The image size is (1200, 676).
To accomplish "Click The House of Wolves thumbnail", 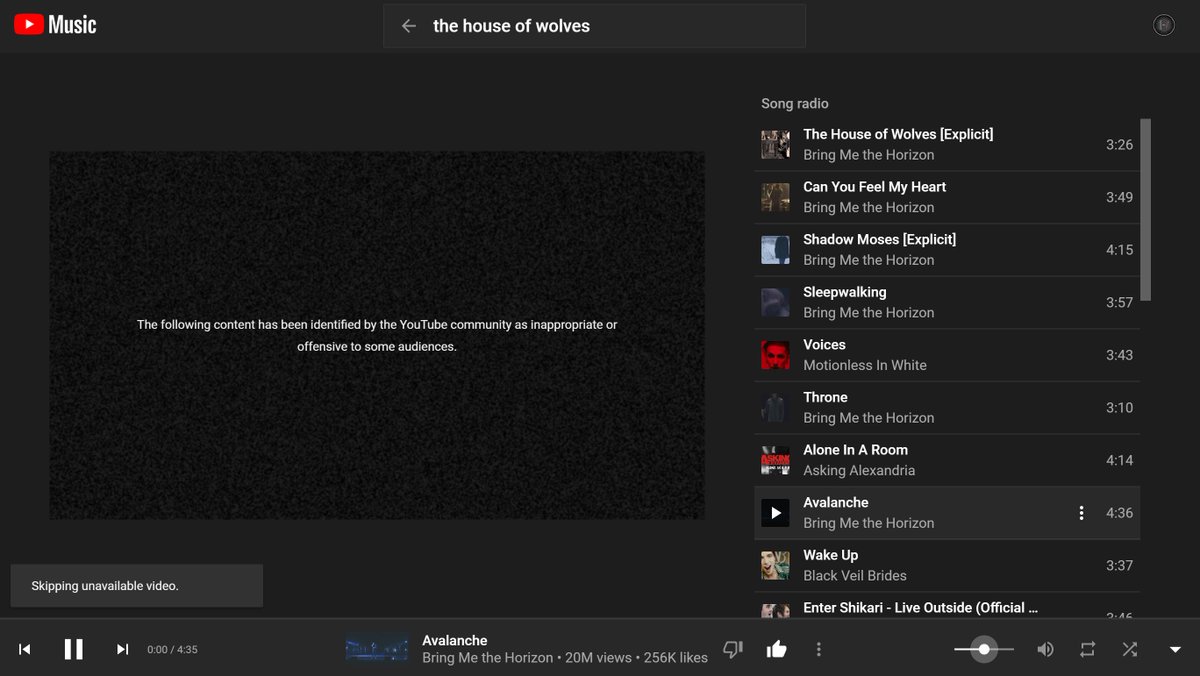I will 775,144.
